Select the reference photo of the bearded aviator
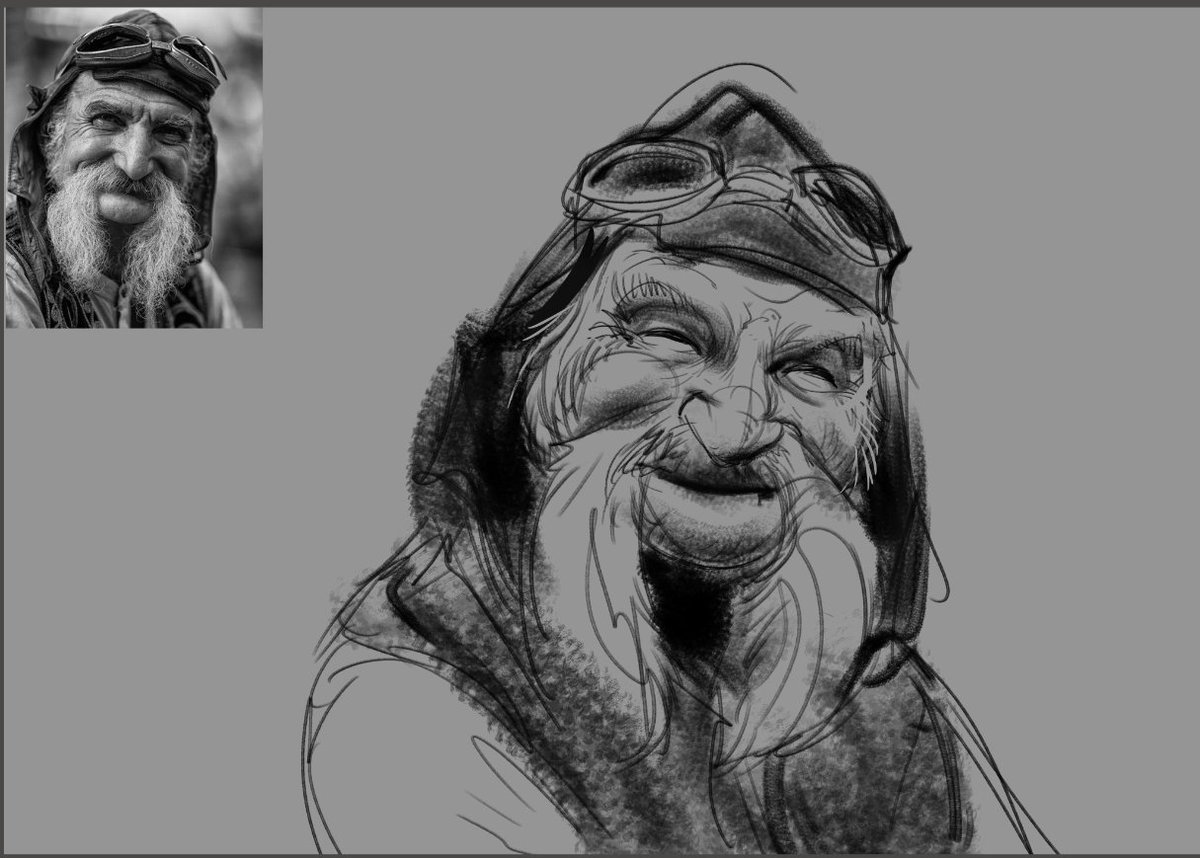Image resolution: width=1200 pixels, height=858 pixels. coord(134,168)
